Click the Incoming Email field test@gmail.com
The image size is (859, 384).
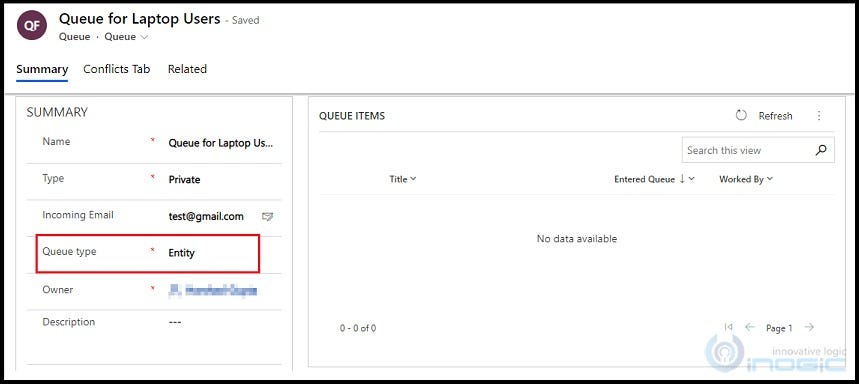pos(206,216)
